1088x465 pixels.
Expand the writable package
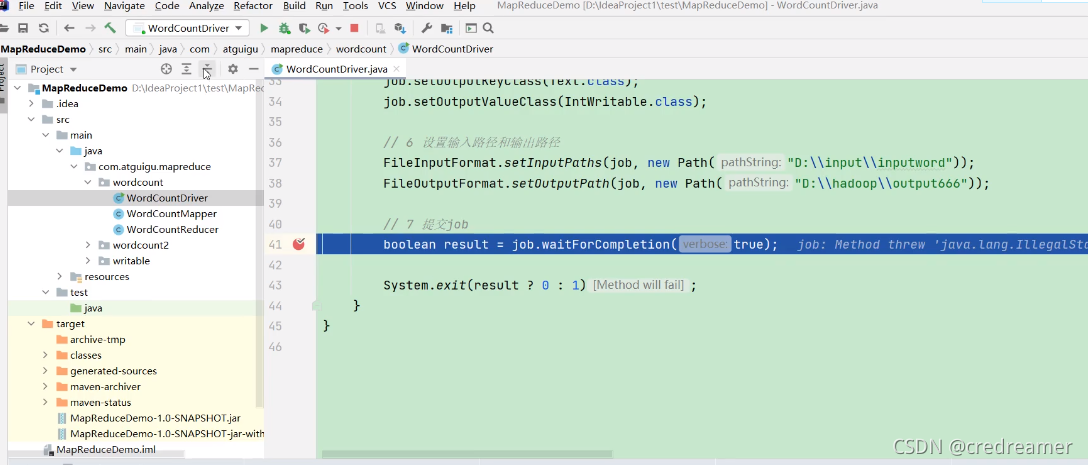click(x=88, y=261)
